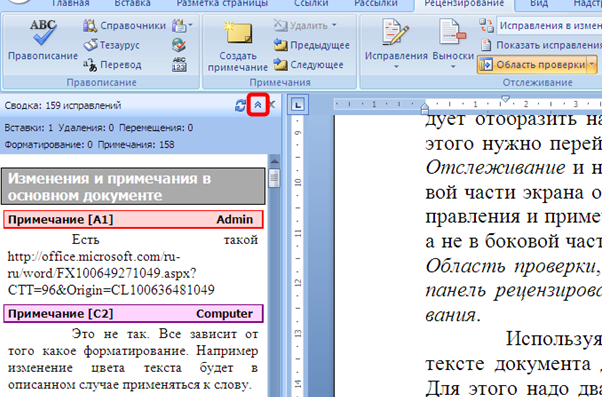604x397 pixels.
Task: Click the reviewing pane scrollbar thumb
Action: point(274,178)
